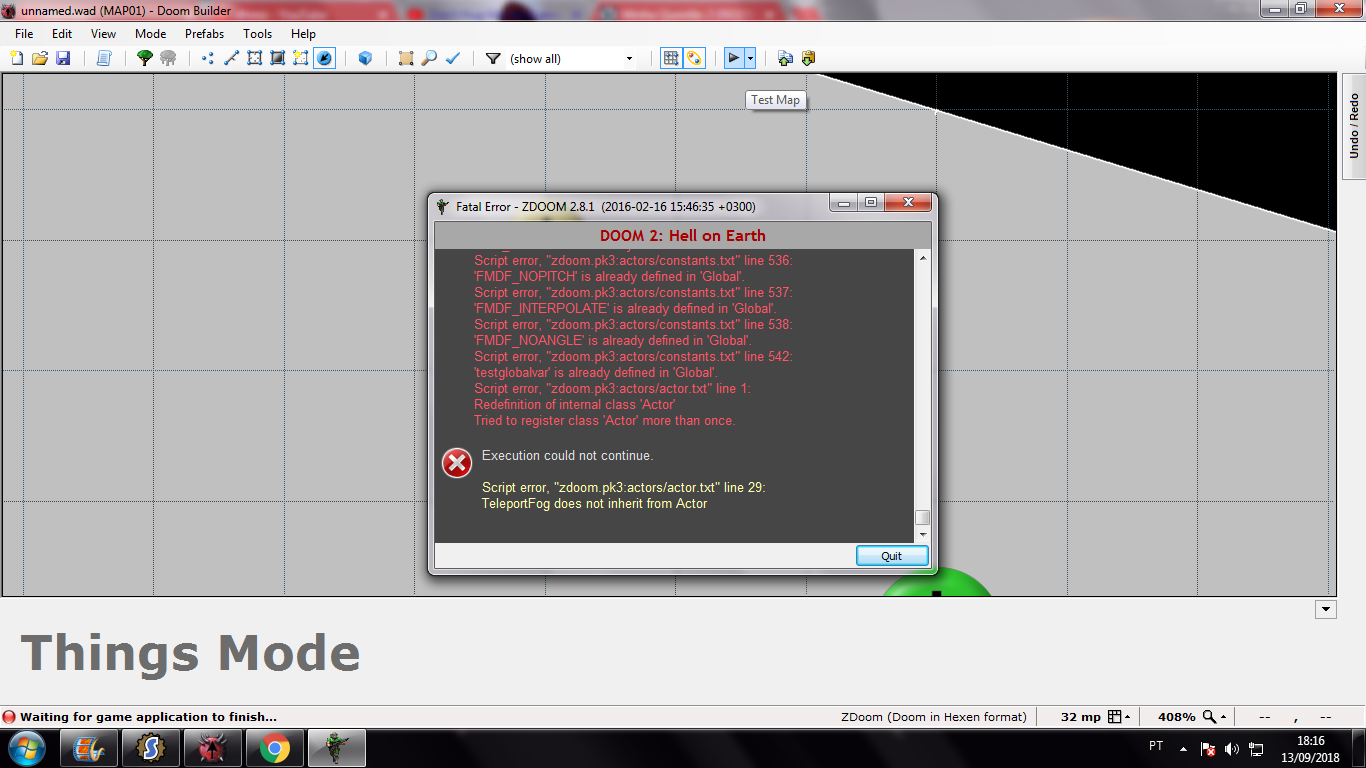Open the Prefabs menu

coord(204,33)
